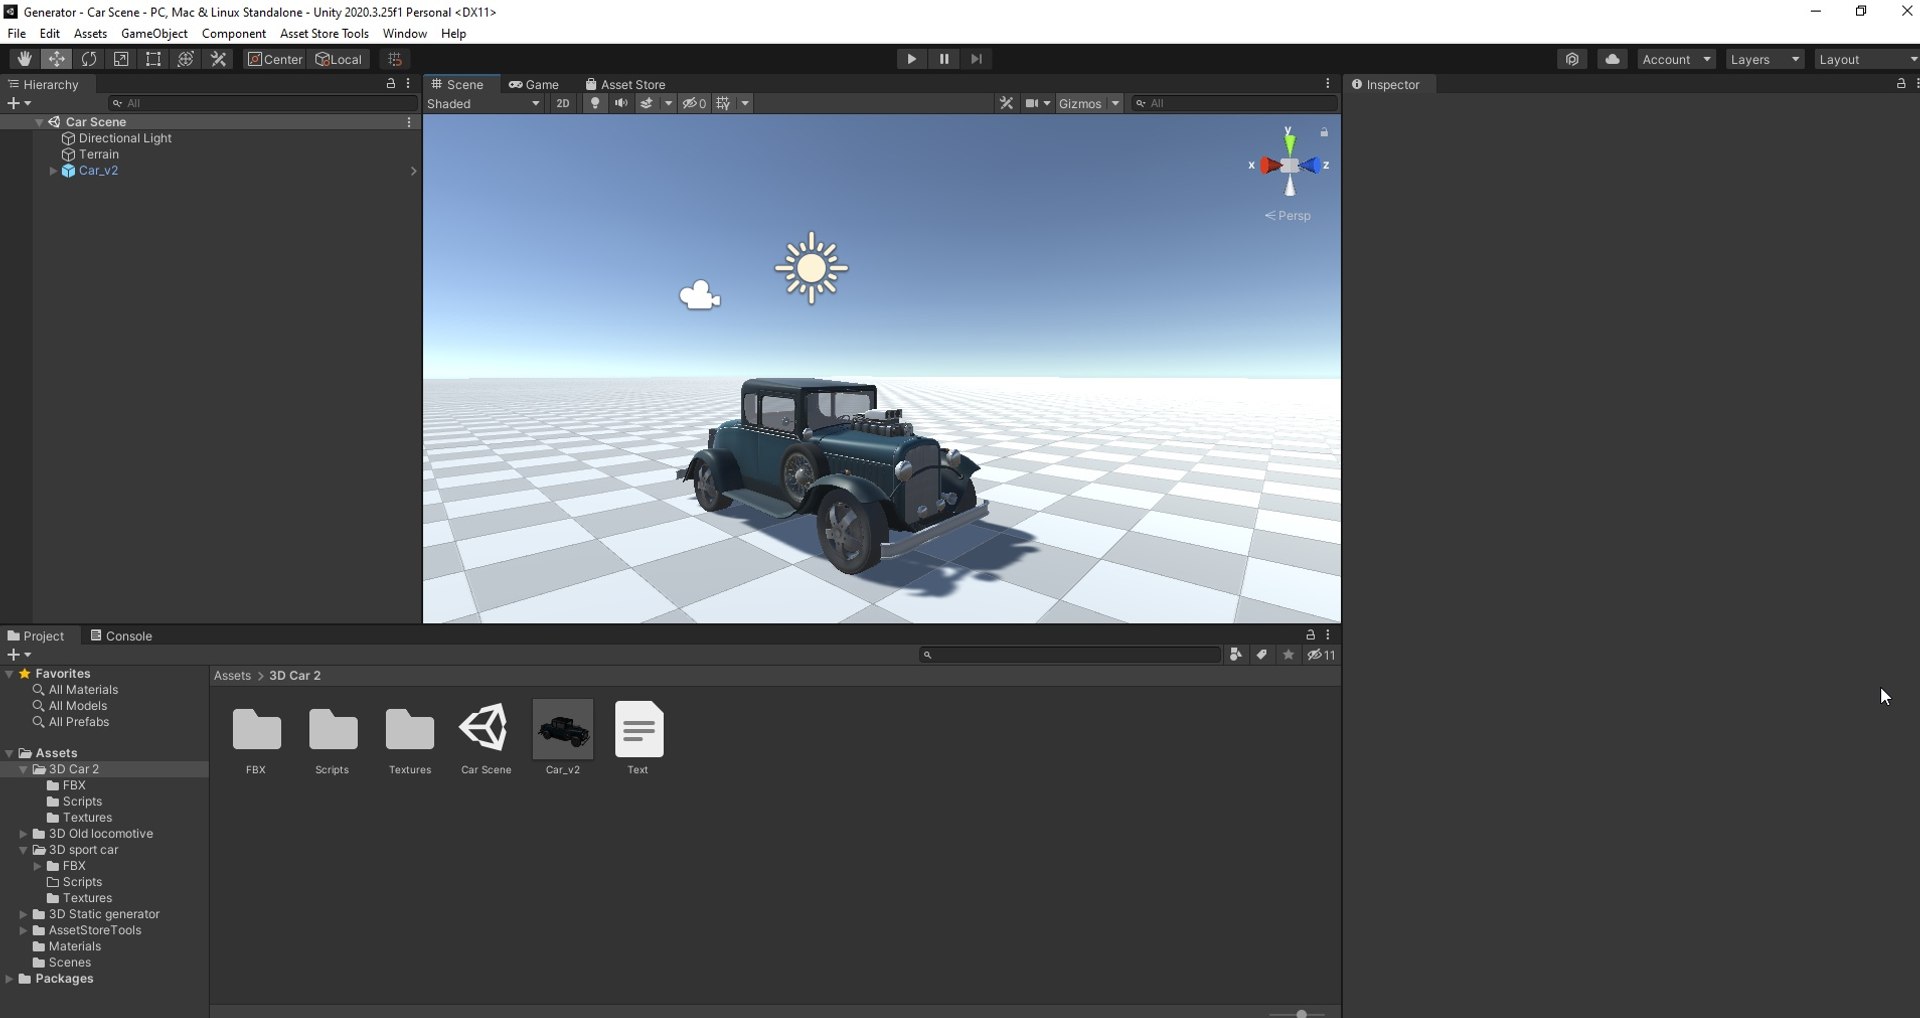
Task: Open the Gizmos dropdown arrow
Action: (x=1115, y=103)
